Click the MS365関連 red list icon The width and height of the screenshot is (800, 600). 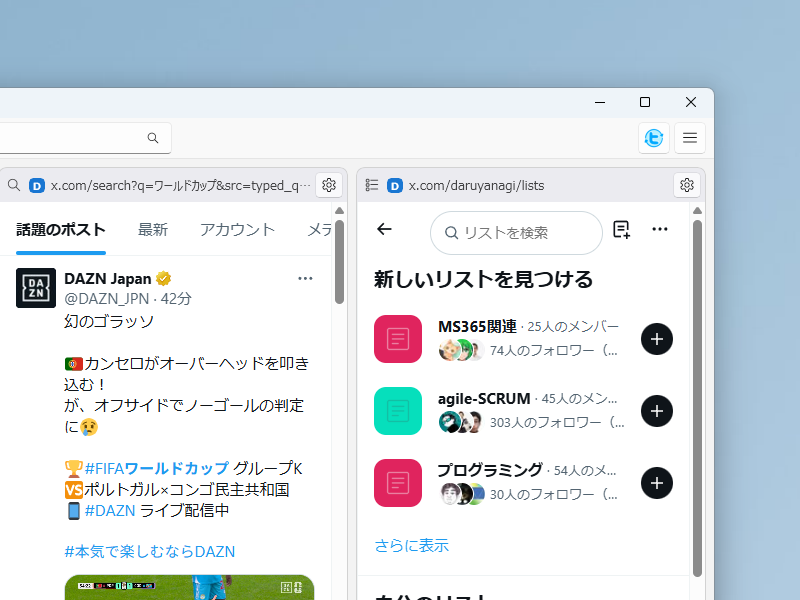tap(398, 339)
